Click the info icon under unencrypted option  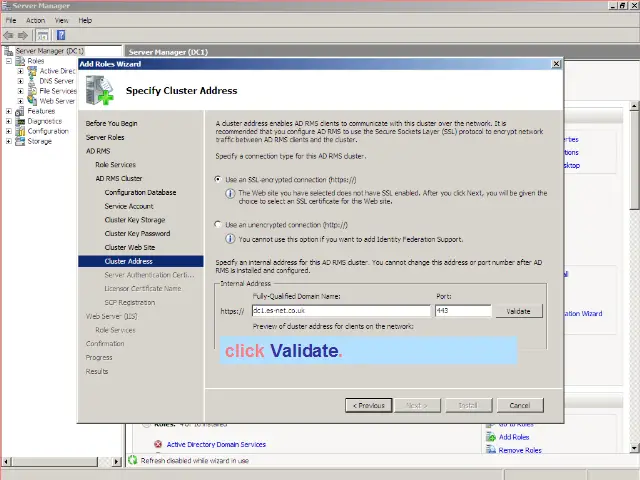point(230,239)
